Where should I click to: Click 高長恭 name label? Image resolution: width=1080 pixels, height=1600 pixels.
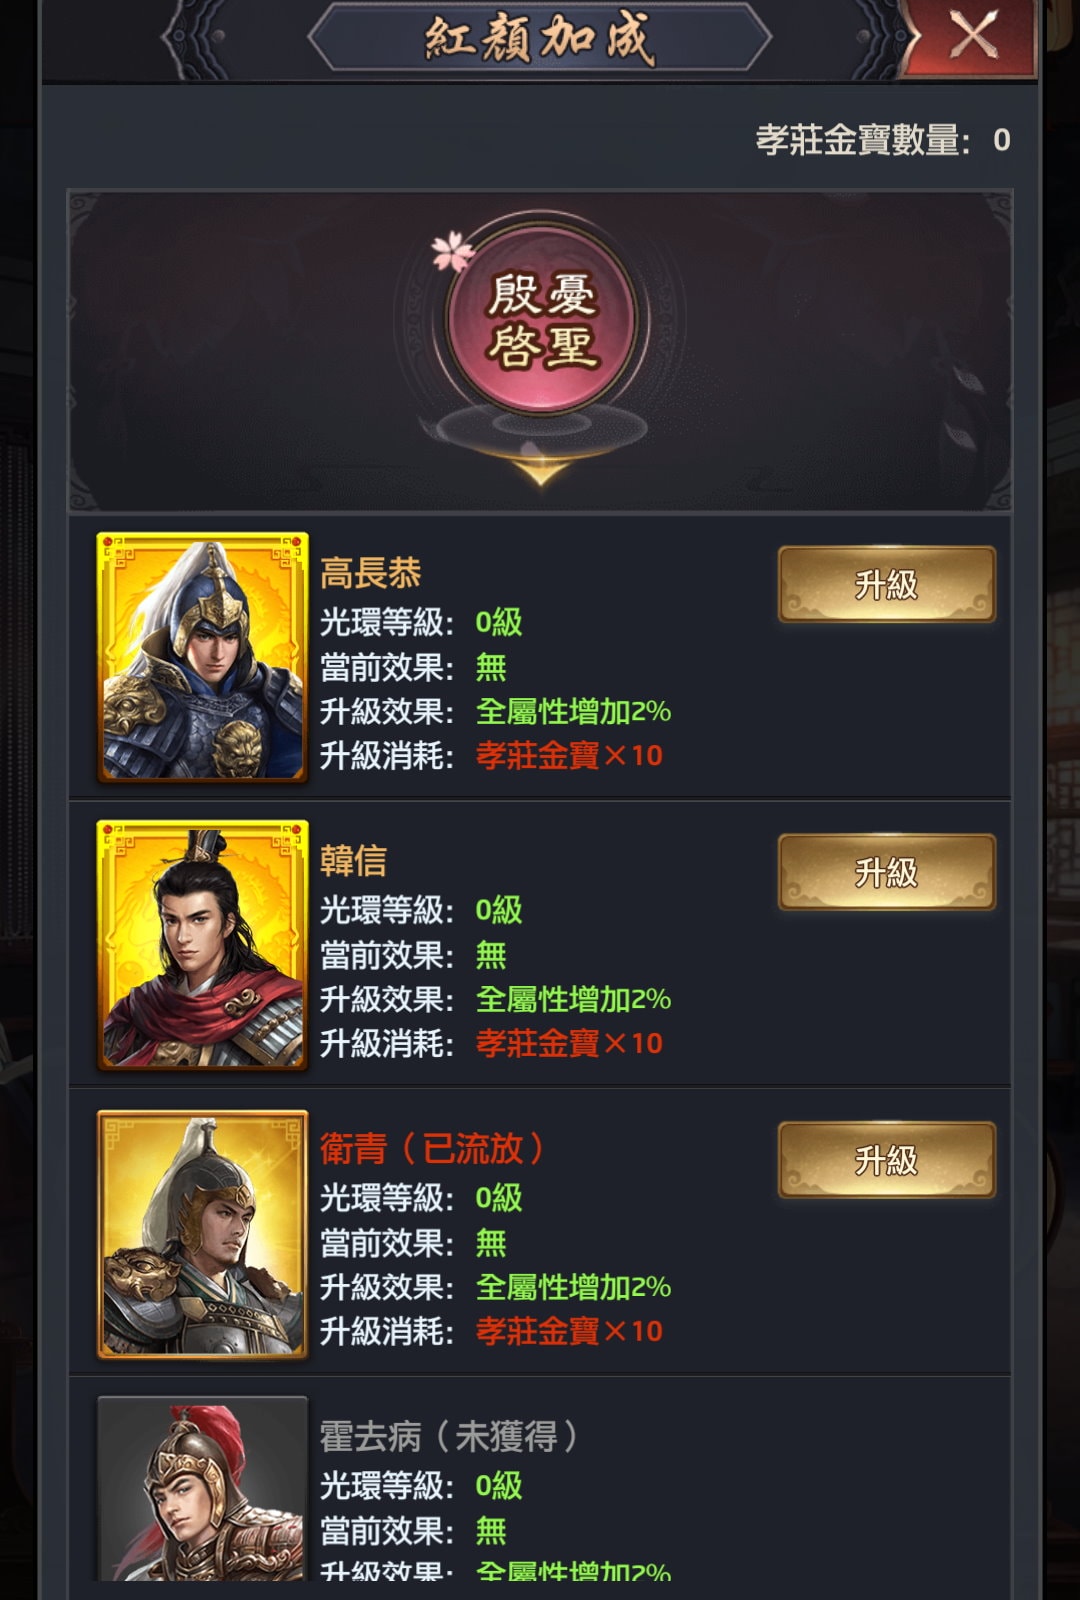(371, 573)
